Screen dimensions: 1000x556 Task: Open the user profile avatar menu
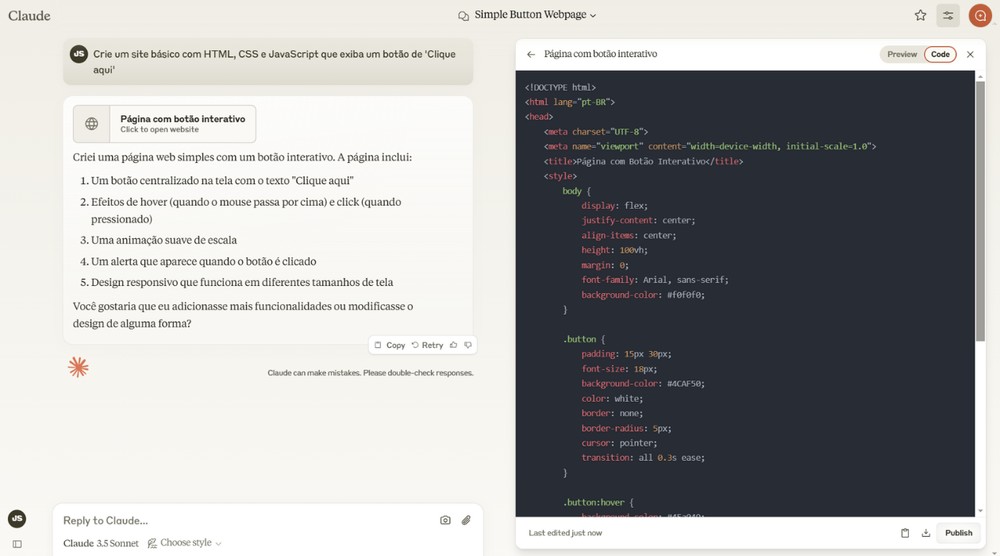(x=979, y=15)
